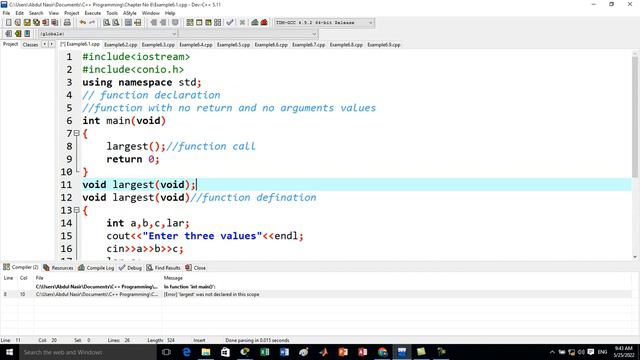640x360 pixels.
Task: Open the Search menu
Action: pyautogui.click(x=36, y=13)
